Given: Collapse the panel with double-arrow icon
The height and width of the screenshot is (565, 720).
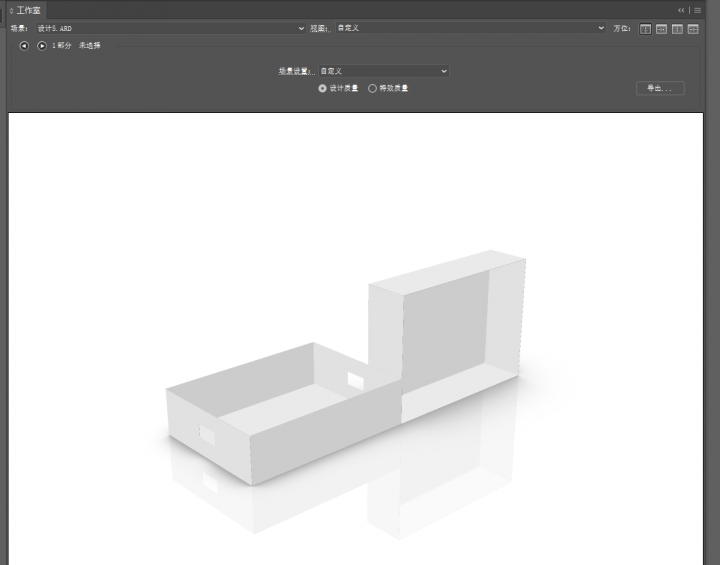Looking at the screenshot, I should pyautogui.click(x=681, y=9).
